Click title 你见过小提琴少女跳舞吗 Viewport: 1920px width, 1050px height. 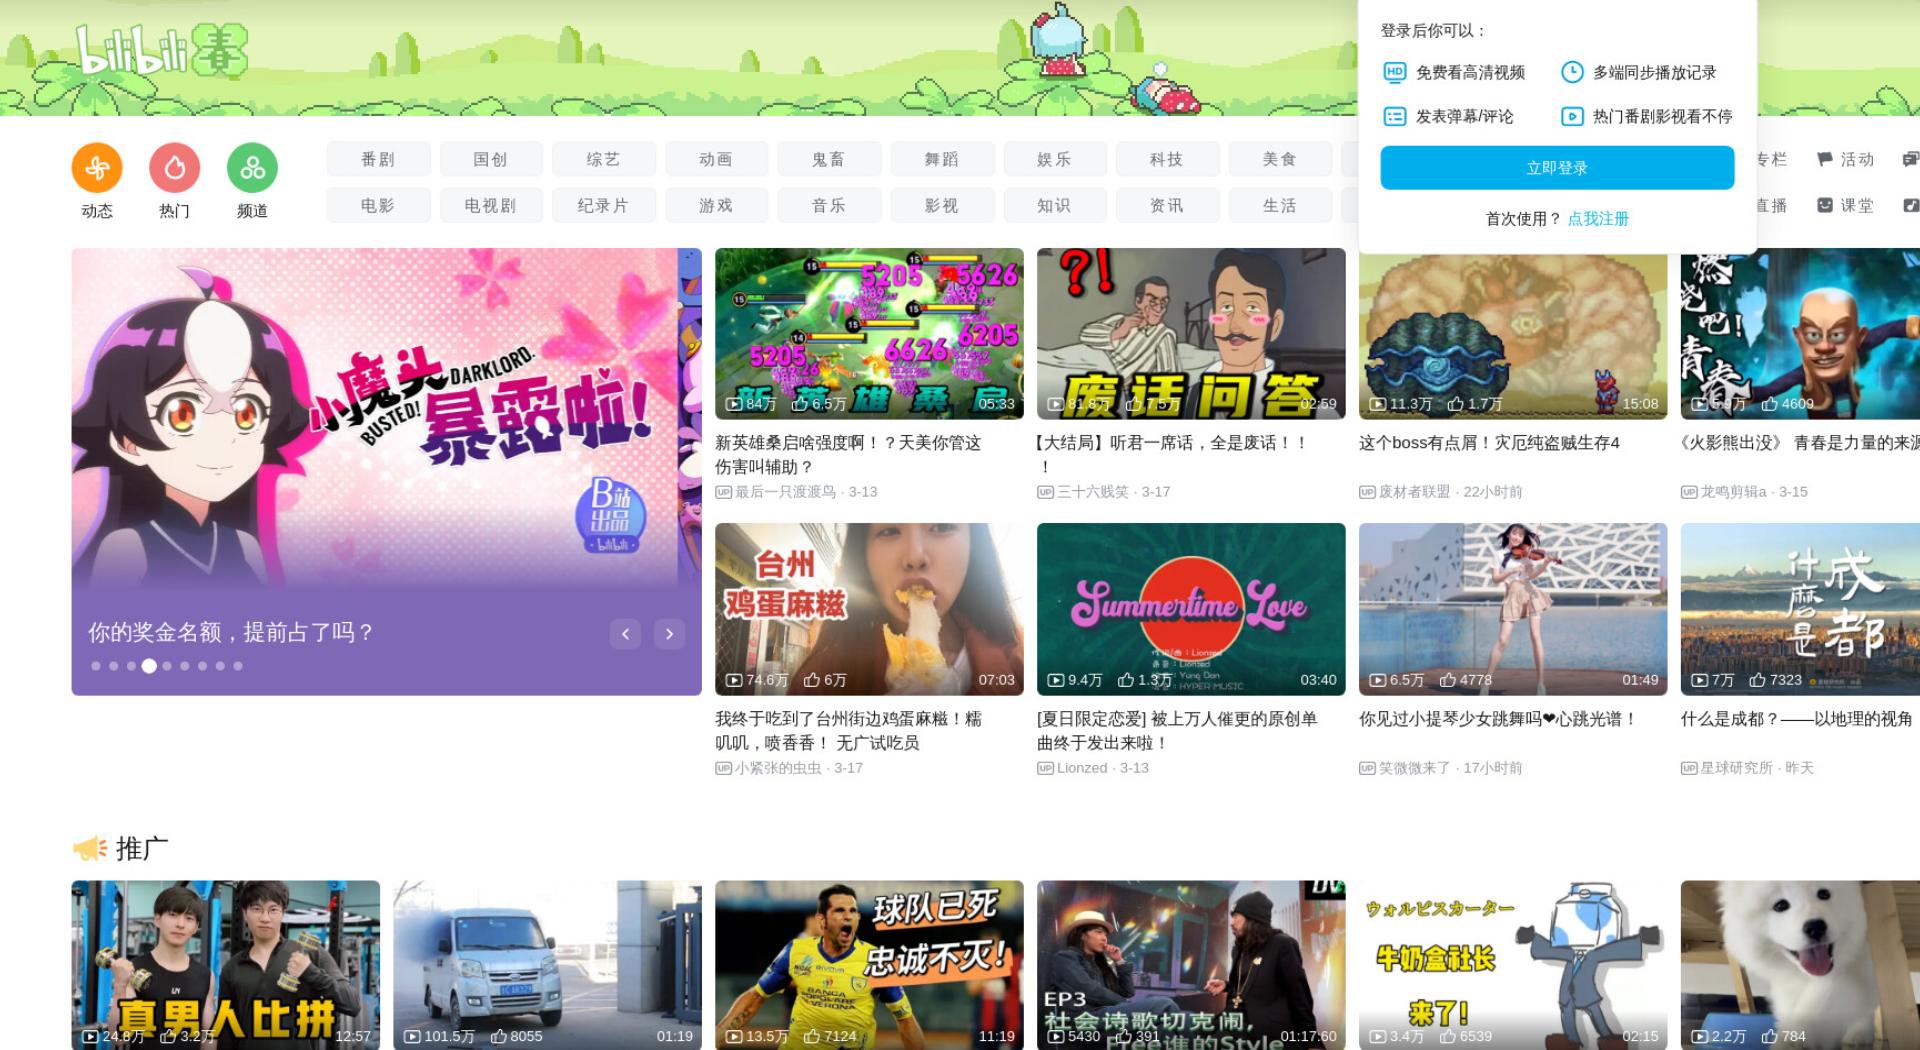(1498, 719)
